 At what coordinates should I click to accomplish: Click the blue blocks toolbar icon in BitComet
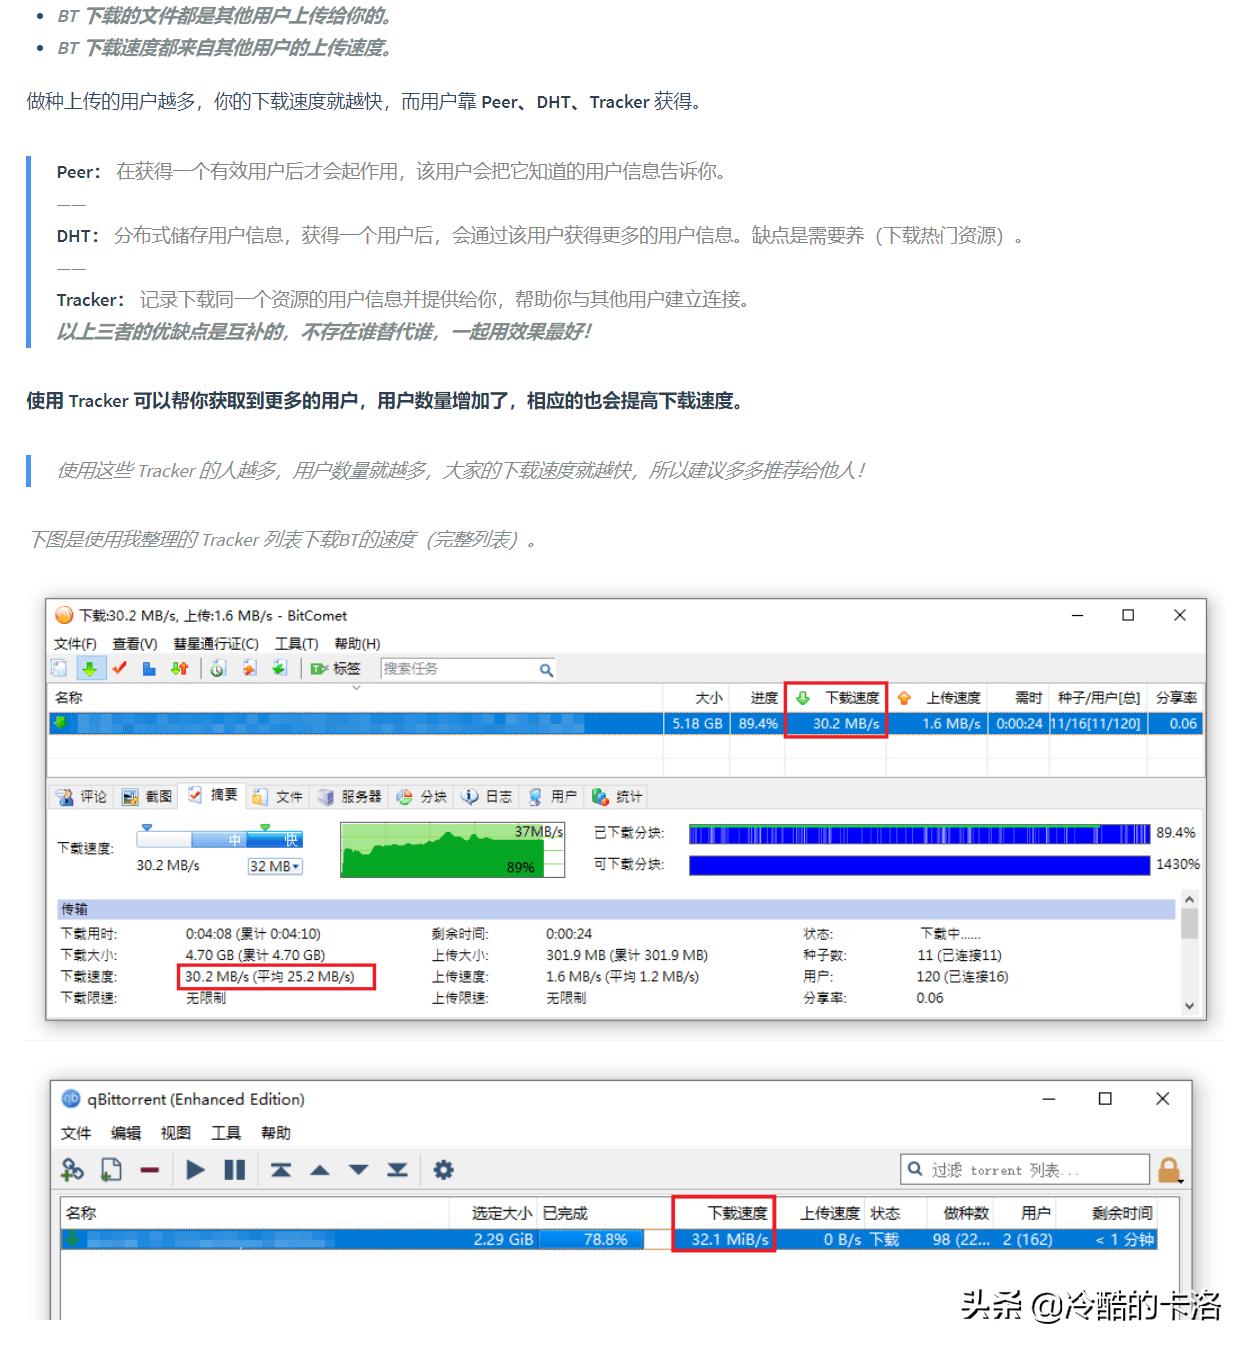coord(149,669)
